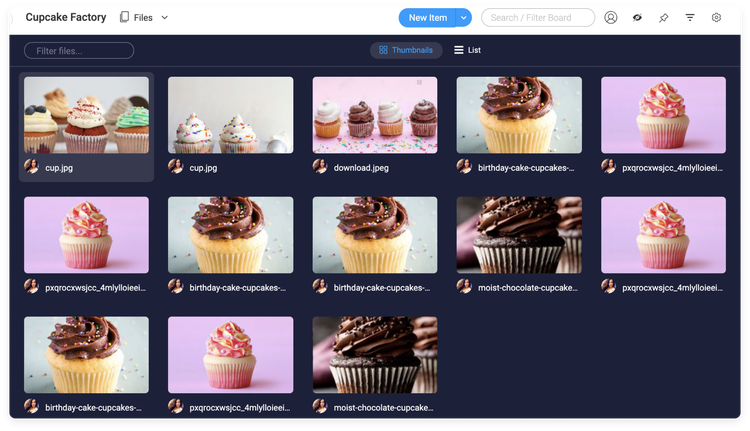Open the settings gear icon
The image size is (750, 431).
[716, 18]
